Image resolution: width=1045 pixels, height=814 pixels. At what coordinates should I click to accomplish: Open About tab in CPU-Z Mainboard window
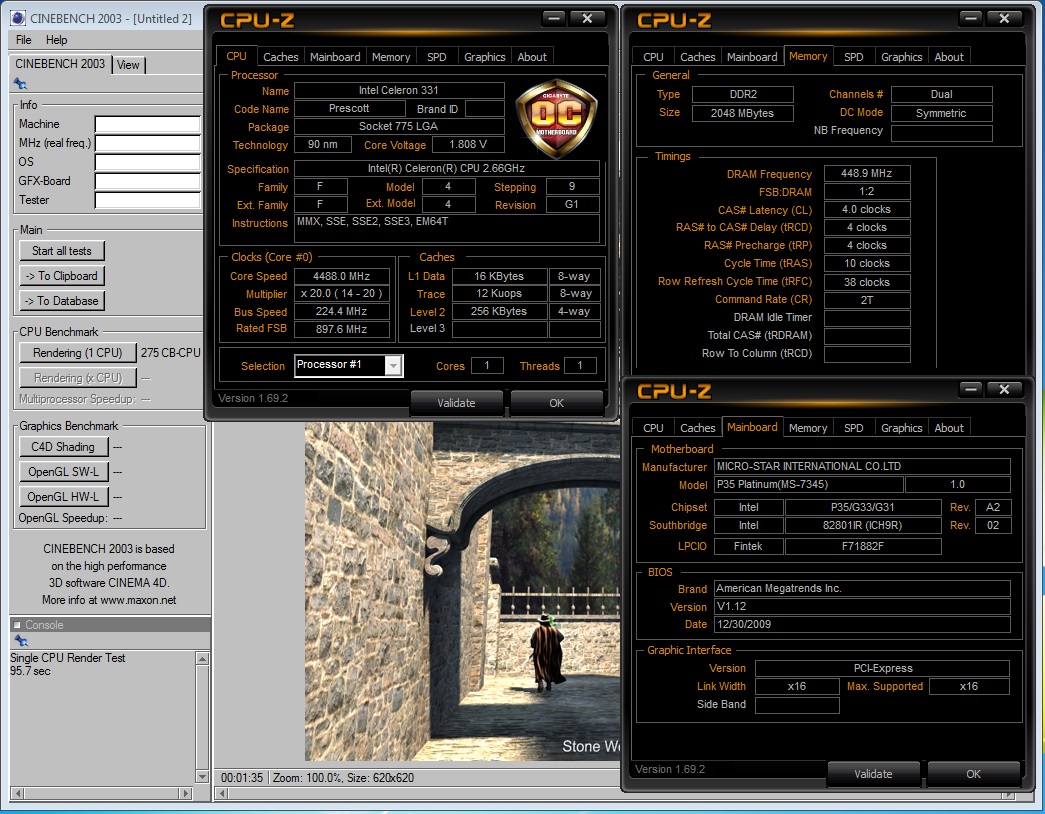point(949,428)
